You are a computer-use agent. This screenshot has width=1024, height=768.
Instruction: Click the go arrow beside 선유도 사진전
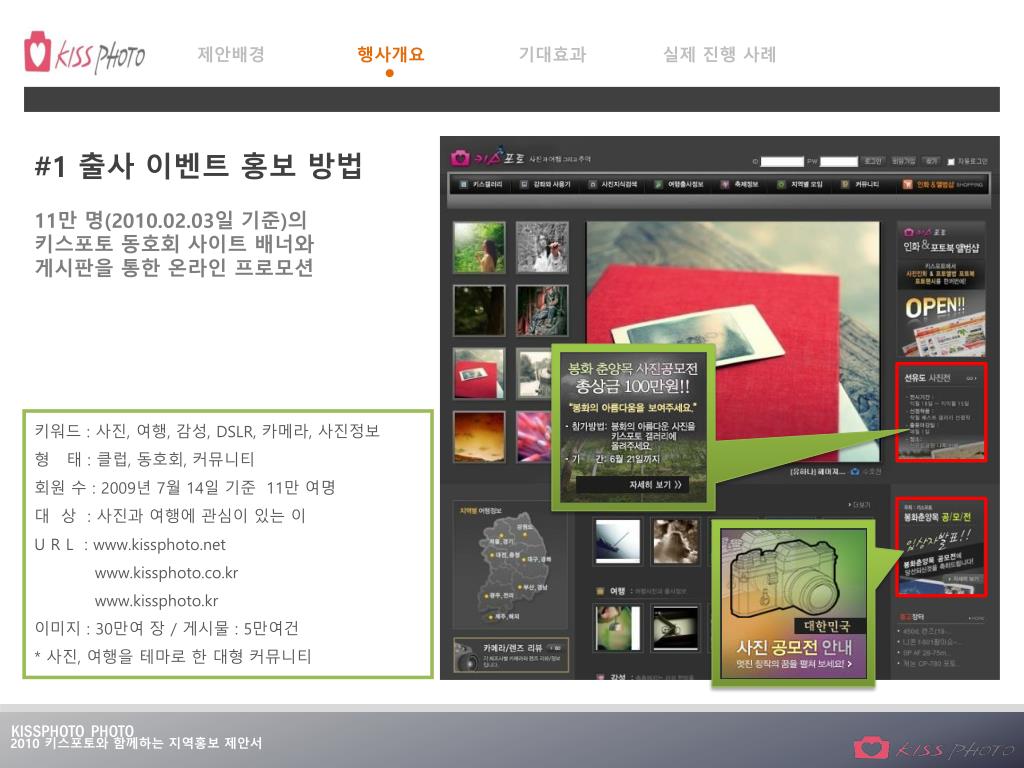pyautogui.click(x=972, y=379)
